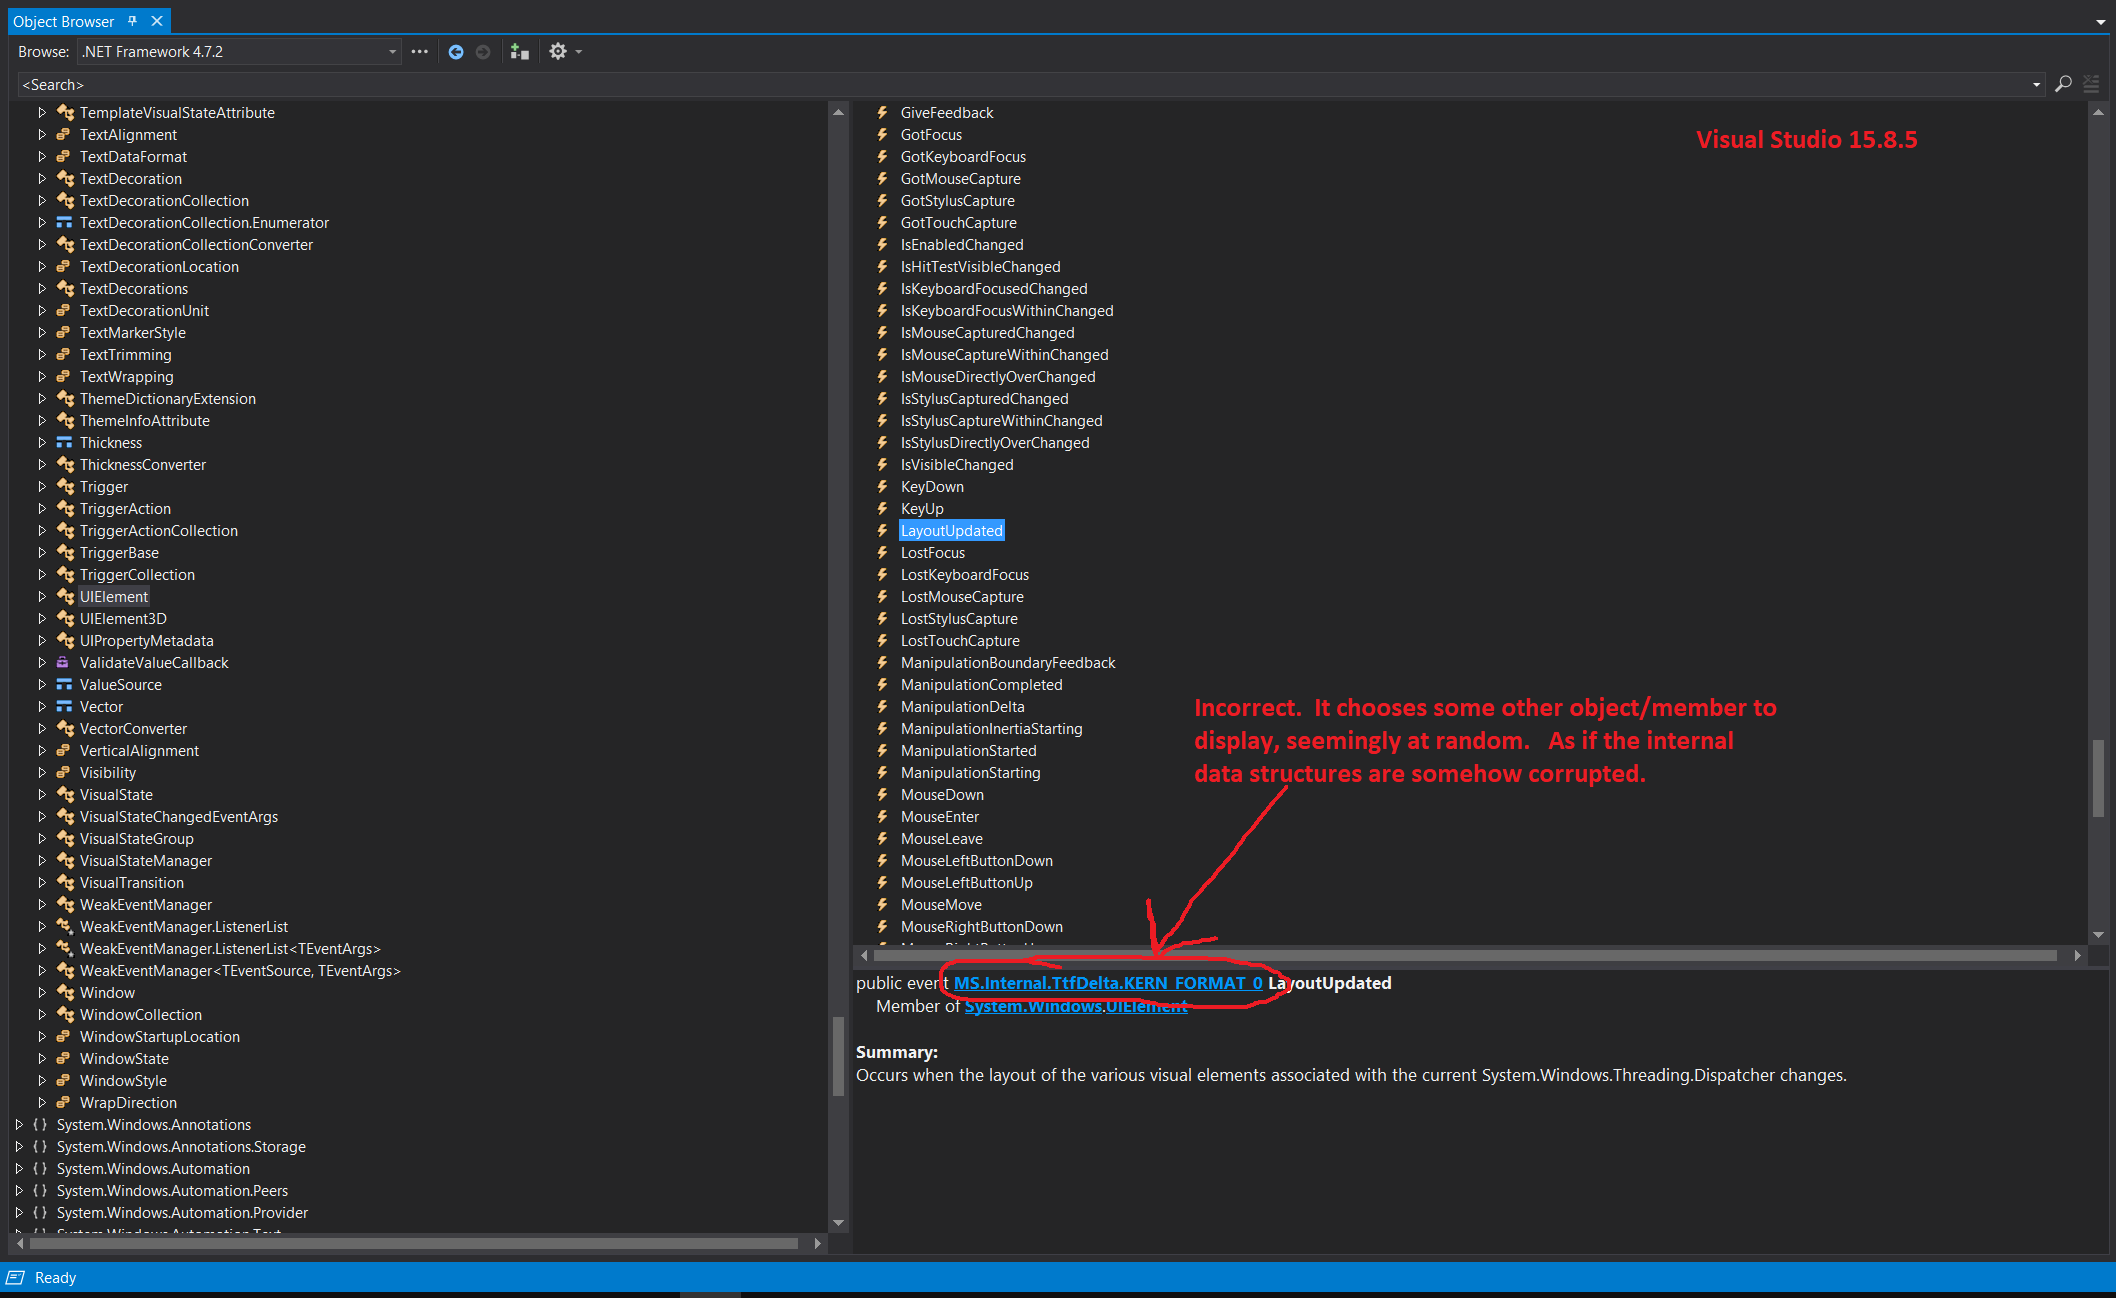Select ManipulationCompleted in the members list
The height and width of the screenshot is (1298, 2116).
coord(981,684)
